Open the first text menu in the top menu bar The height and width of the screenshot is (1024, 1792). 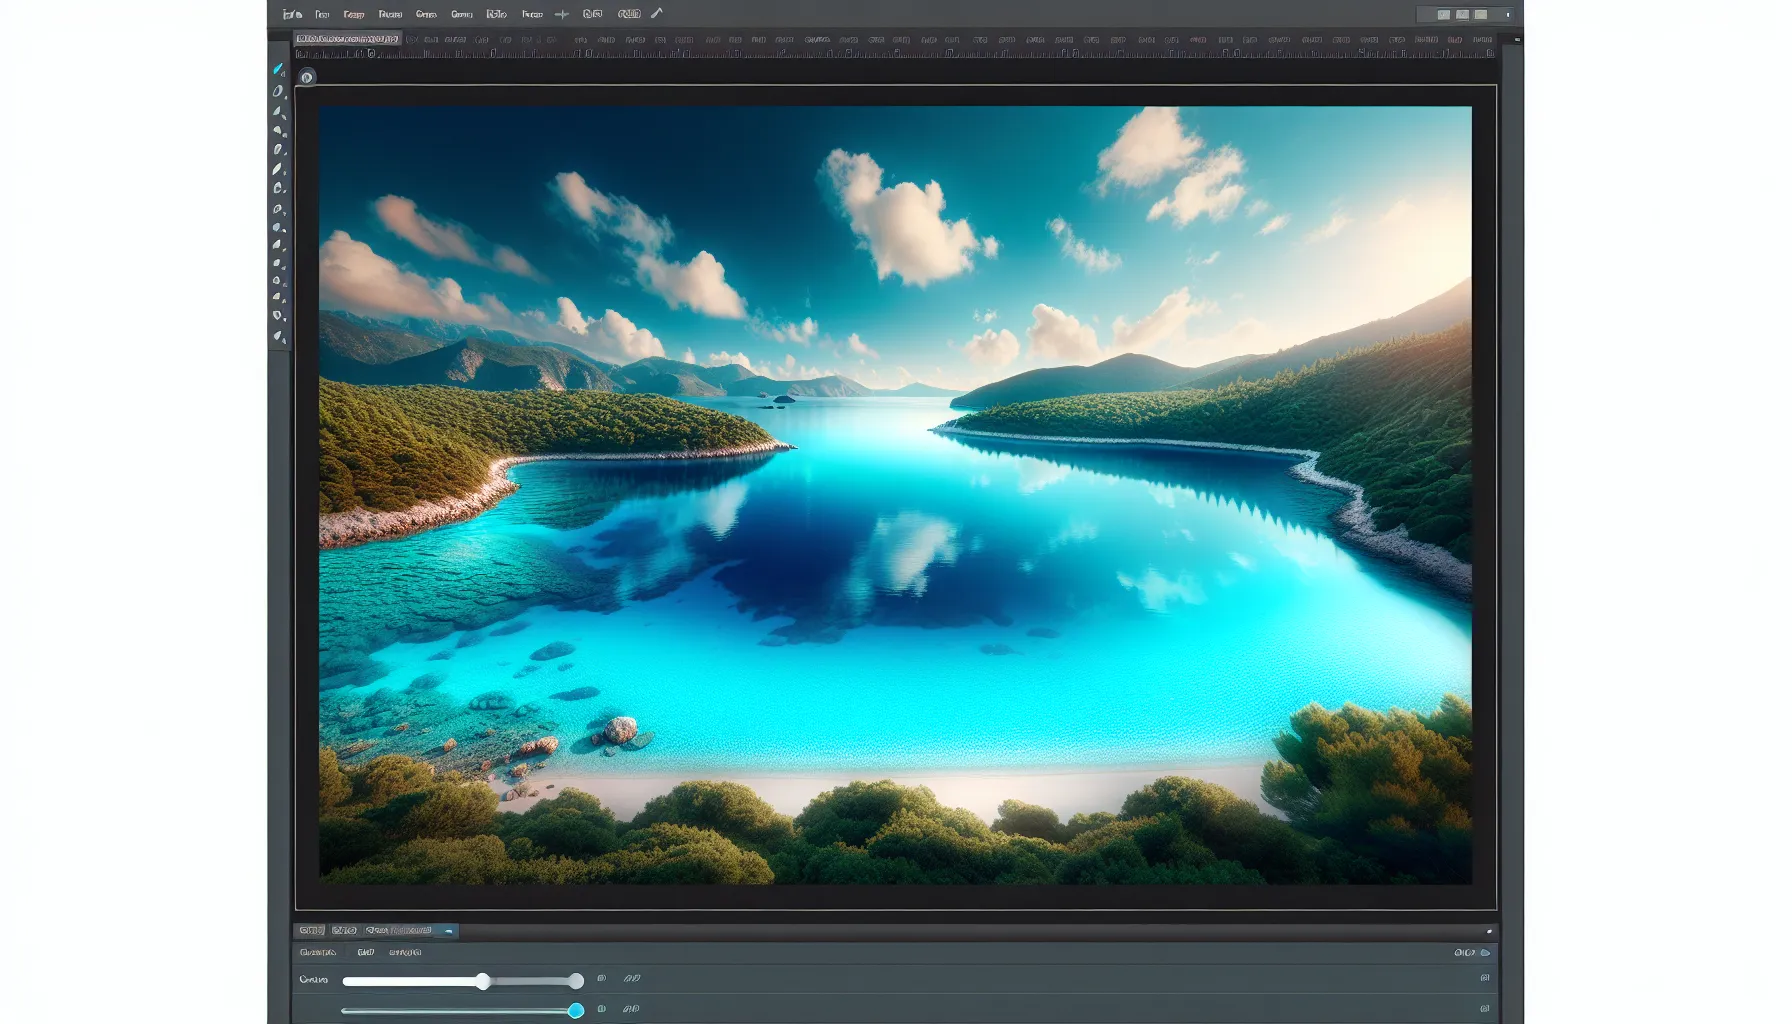(322, 15)
